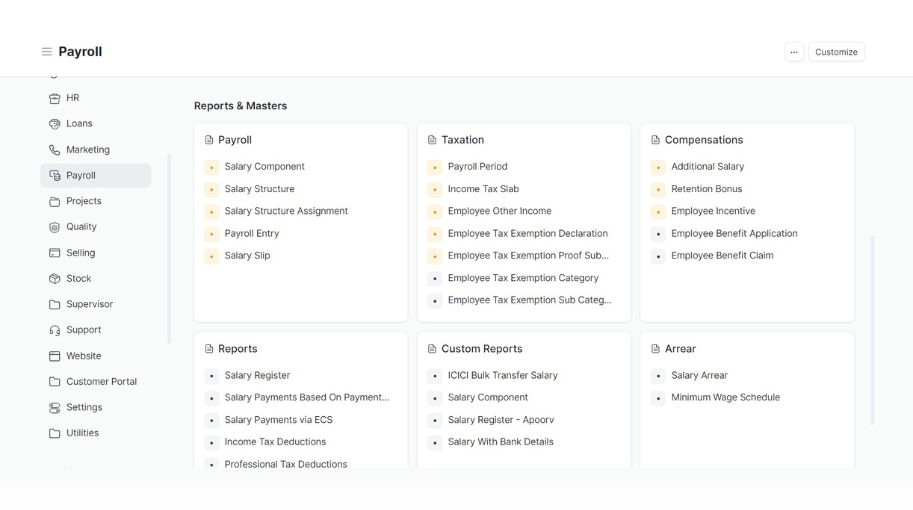Go to Selling module in sidebar
913x510 pixels.
tap(80, 253)
